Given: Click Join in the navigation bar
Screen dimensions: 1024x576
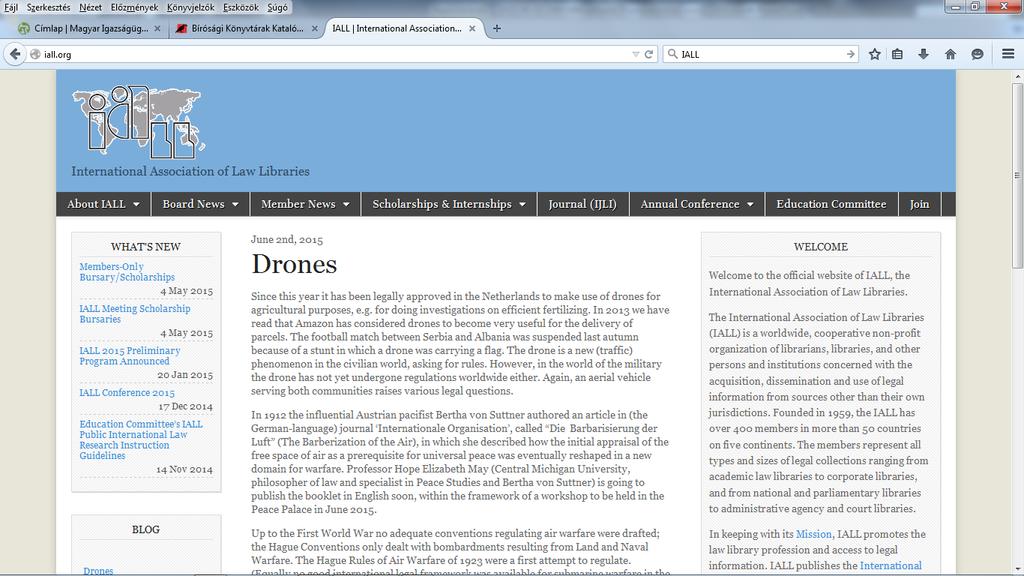Looking at the screenshot, I should pyautogui.click(x=920, y=204).
